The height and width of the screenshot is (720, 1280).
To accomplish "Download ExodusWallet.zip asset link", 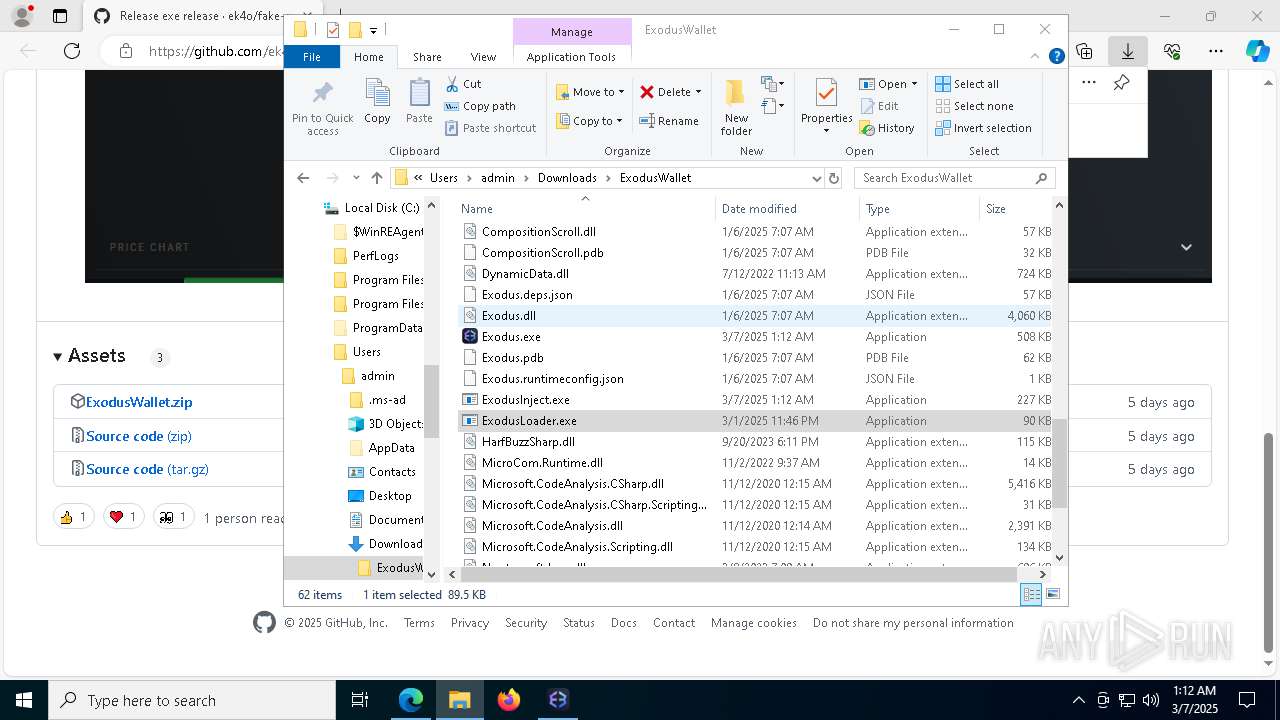I will click(139, 402).
